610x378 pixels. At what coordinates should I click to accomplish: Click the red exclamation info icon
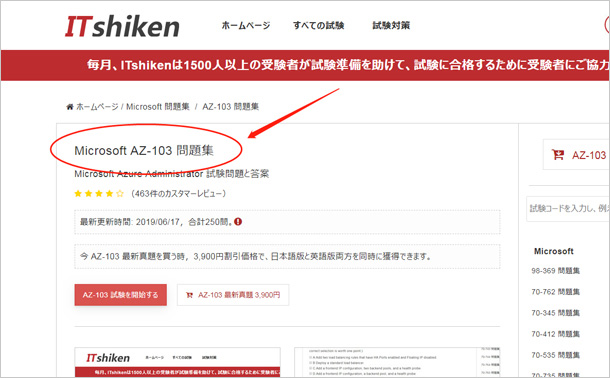coord(238,222)
